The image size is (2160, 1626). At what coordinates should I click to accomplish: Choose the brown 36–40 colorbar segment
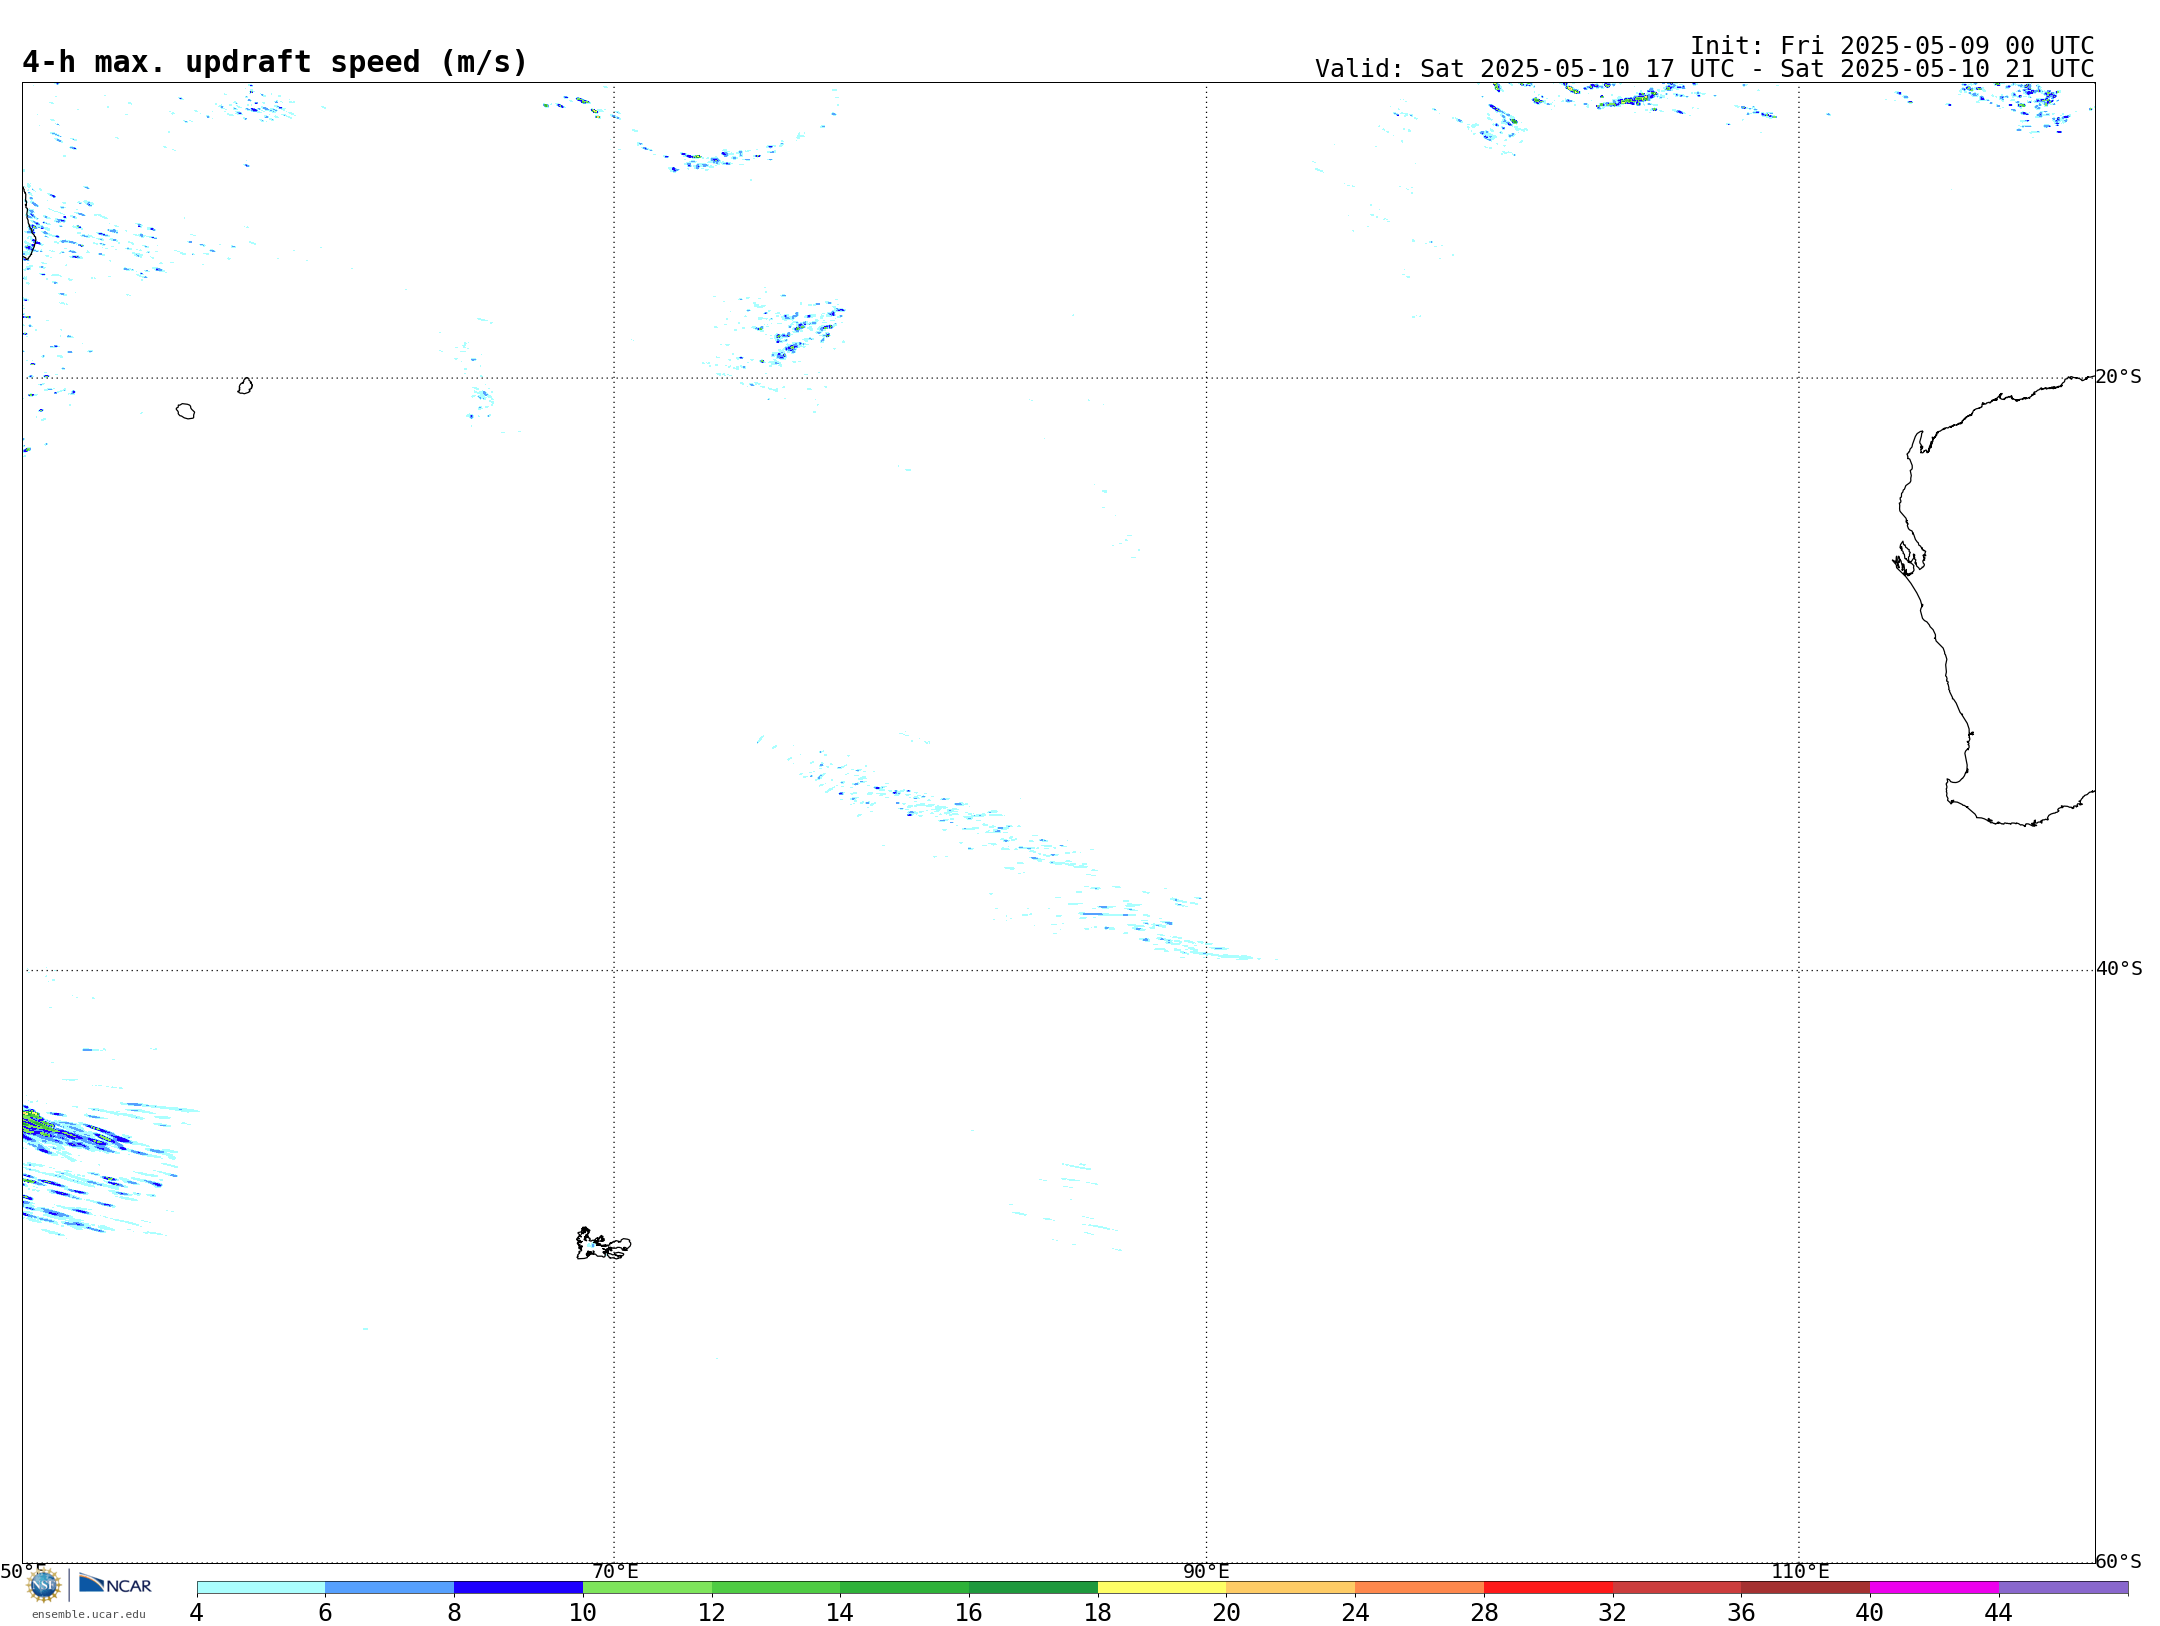click(1806, 1588)
